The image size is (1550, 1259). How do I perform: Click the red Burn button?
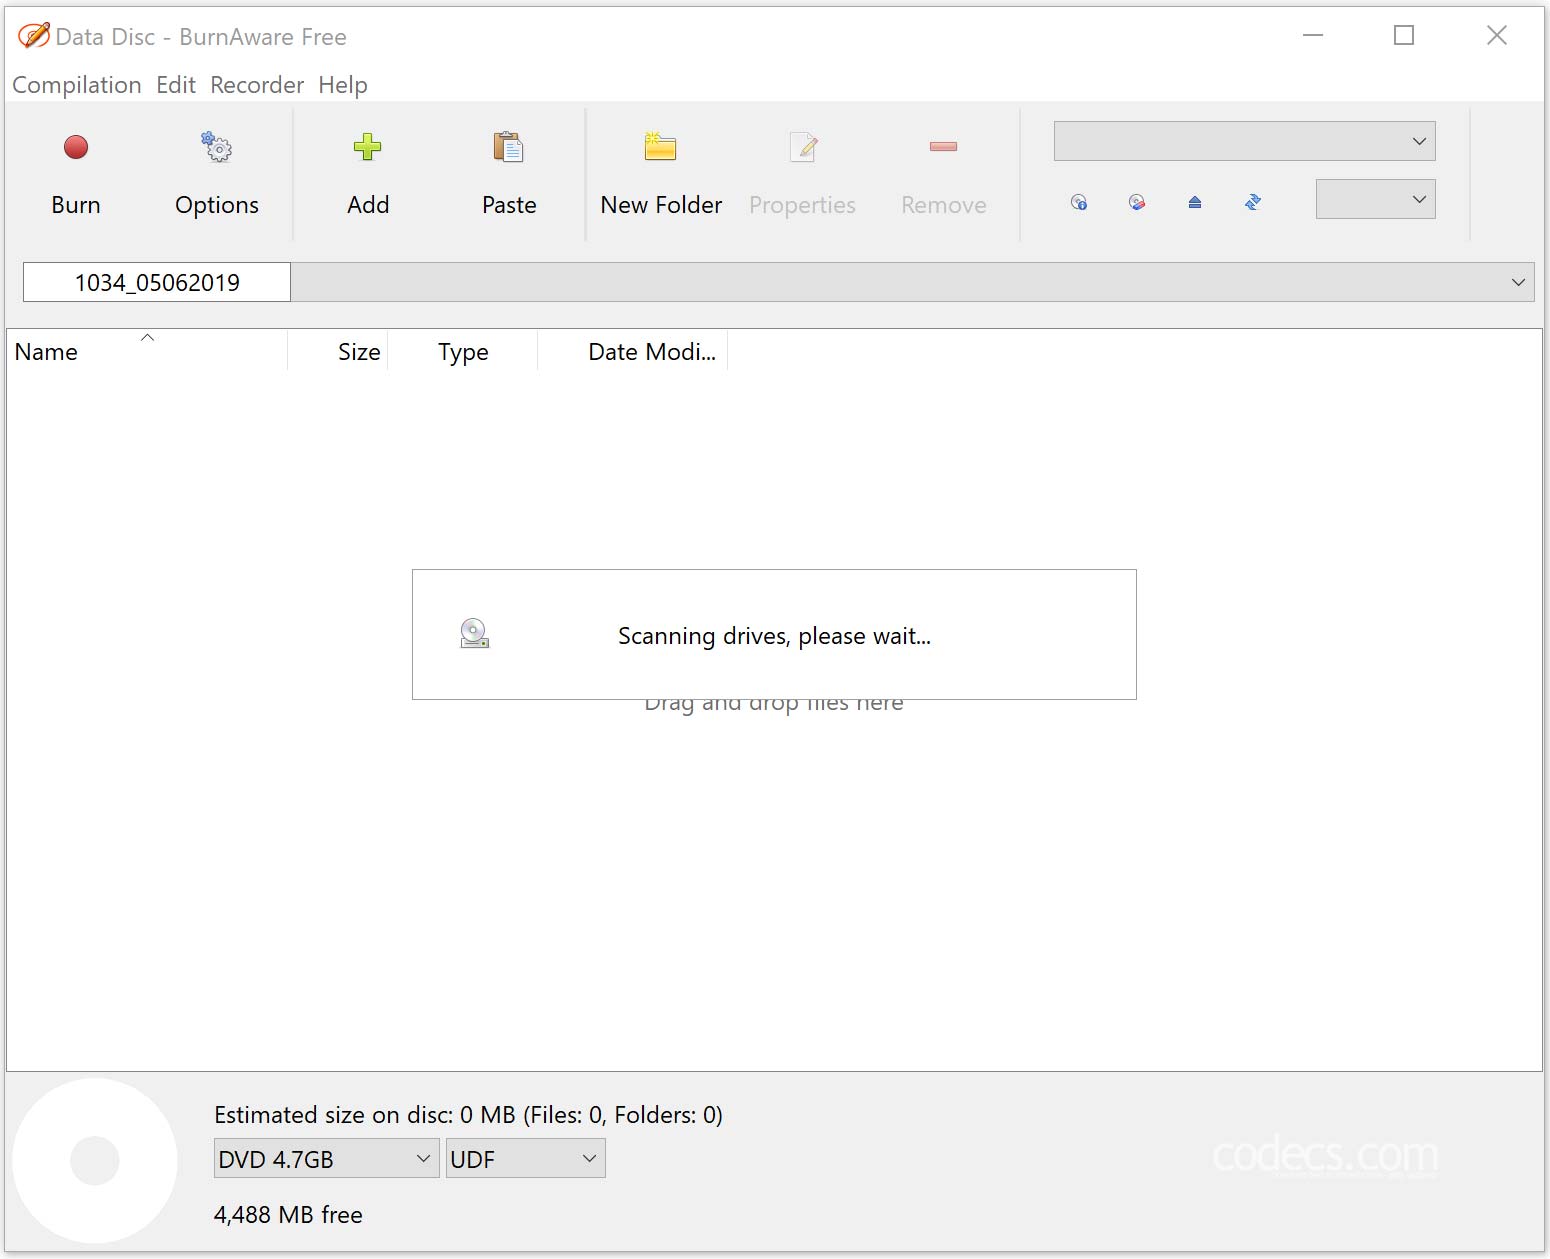coord(76,175)
